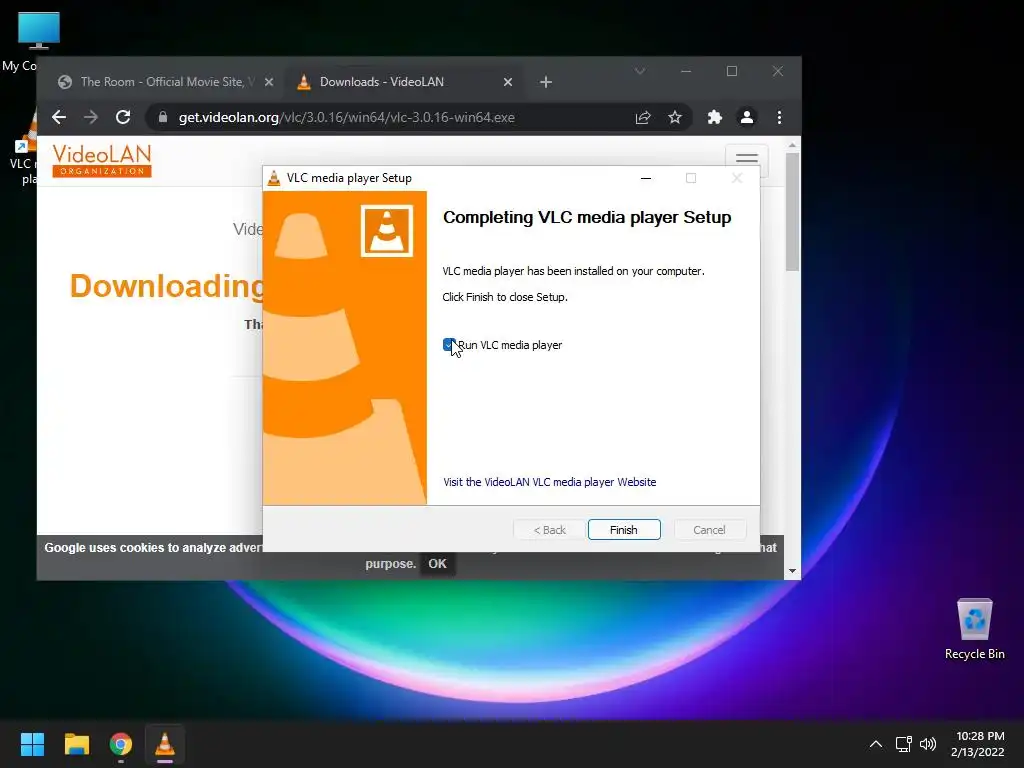The width and height of the screenshot is (1024, 768).
Task: Open the Chrome profile avatar
Action: coord(746,118)
